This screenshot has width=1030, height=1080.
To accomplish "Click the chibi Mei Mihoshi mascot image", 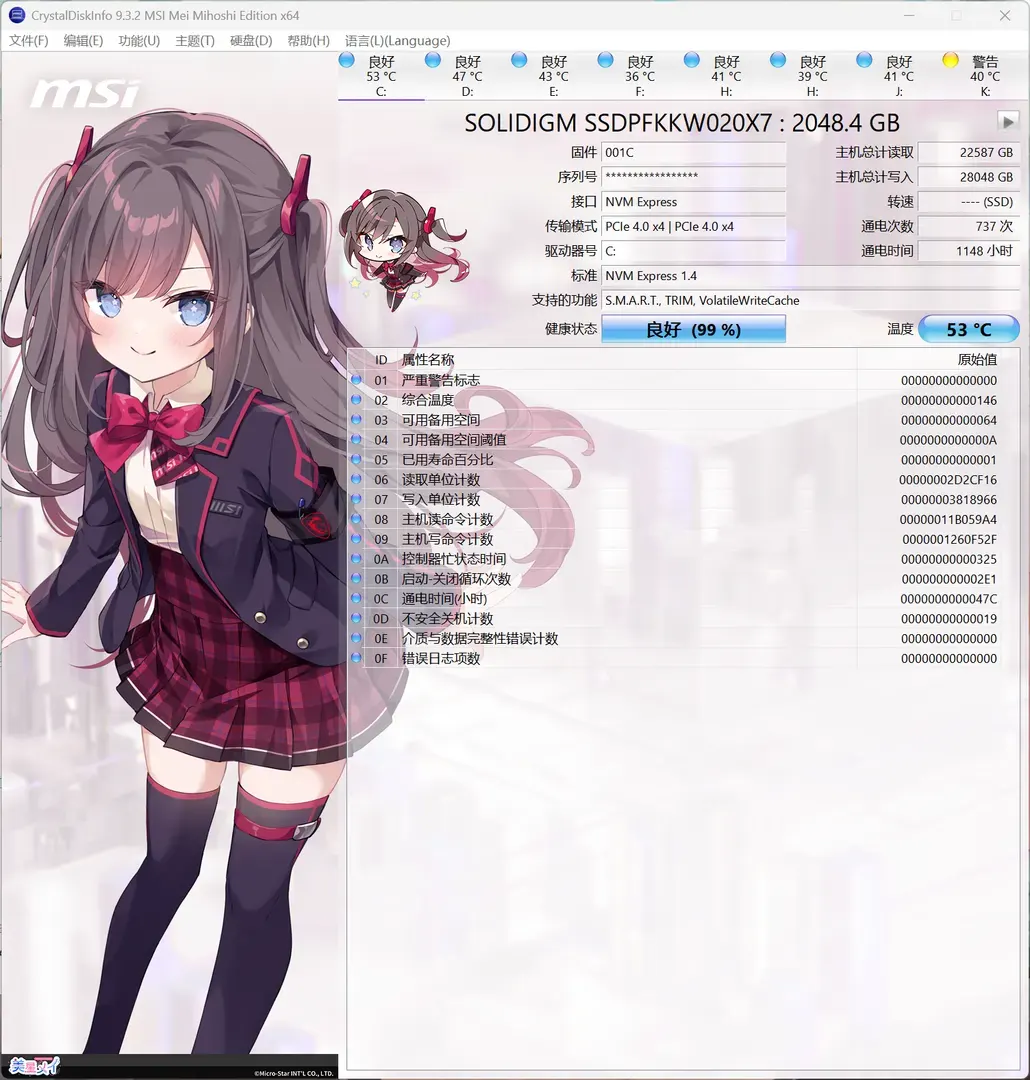I will click(403, 249).
